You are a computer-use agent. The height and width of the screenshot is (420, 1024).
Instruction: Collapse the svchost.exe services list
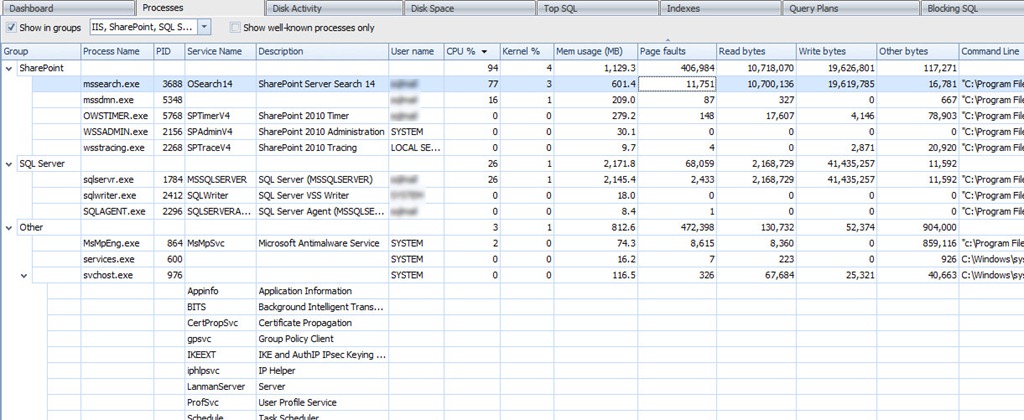24,276
